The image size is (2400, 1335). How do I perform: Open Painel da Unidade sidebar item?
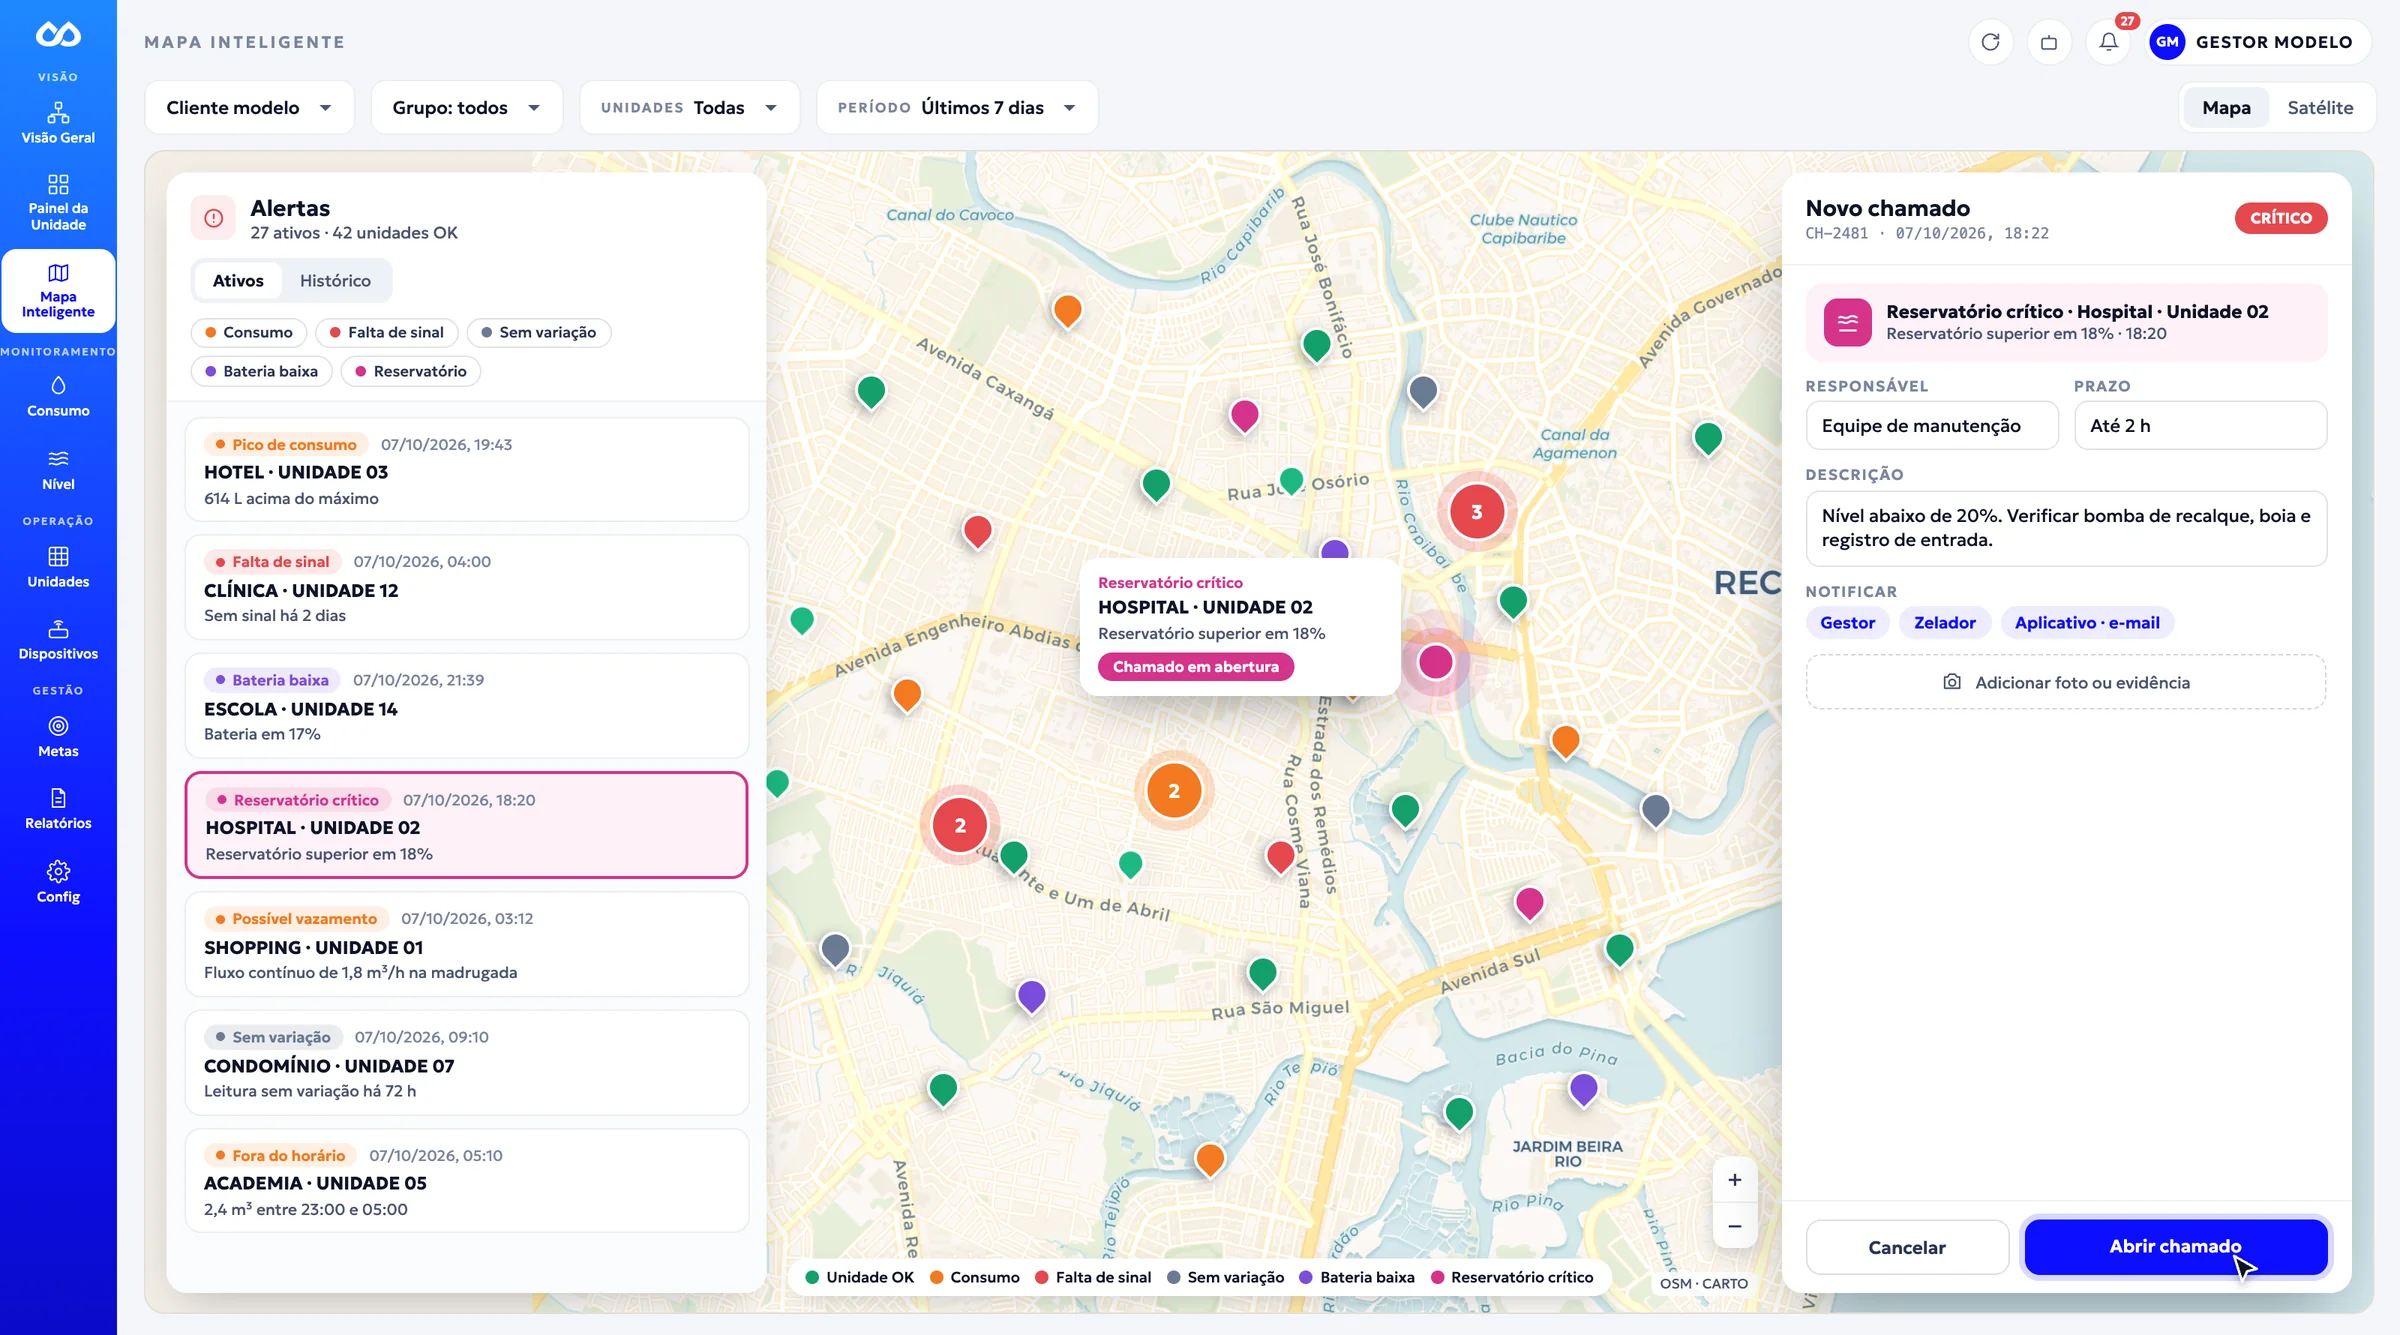pos(58,203)
